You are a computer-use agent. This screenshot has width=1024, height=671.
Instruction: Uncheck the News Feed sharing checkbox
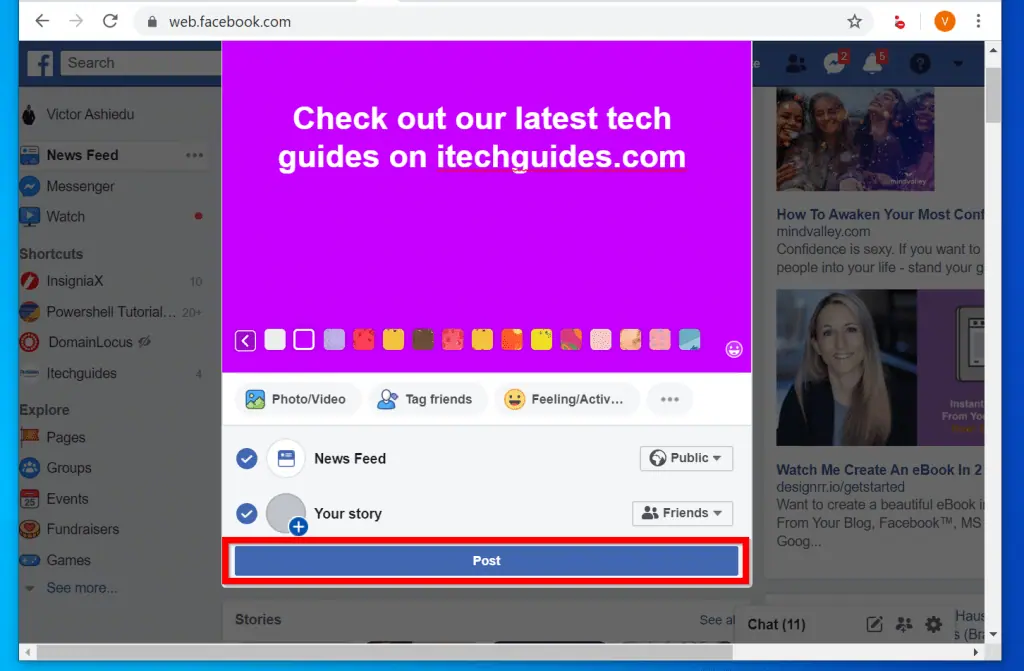(x=246, y=458)
